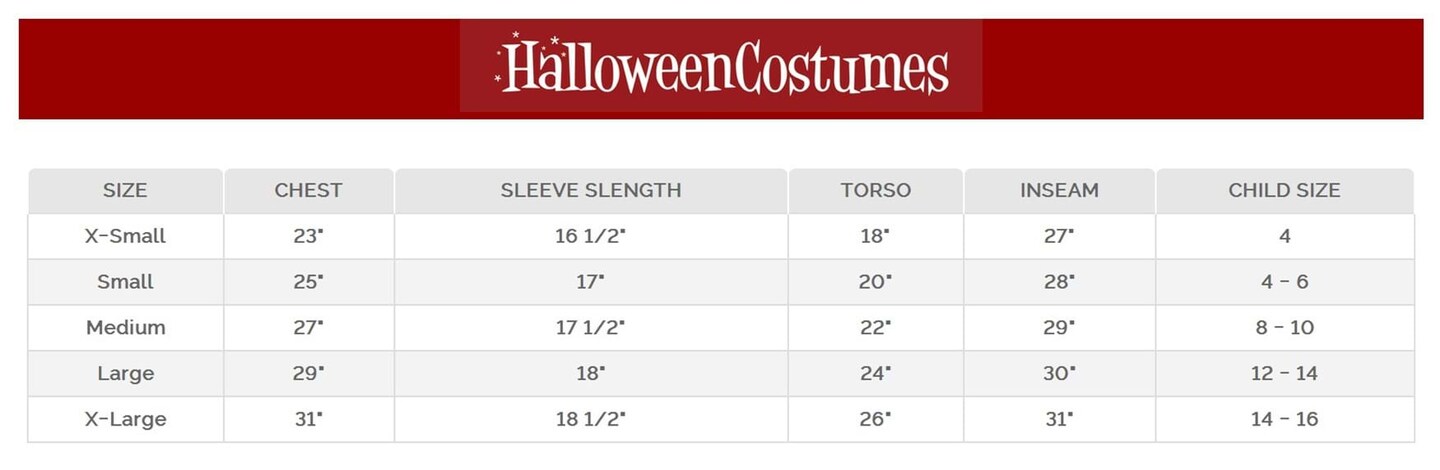Select the X-Small size row label
The height and width of the screenshot is (470, 1440).
125,237
